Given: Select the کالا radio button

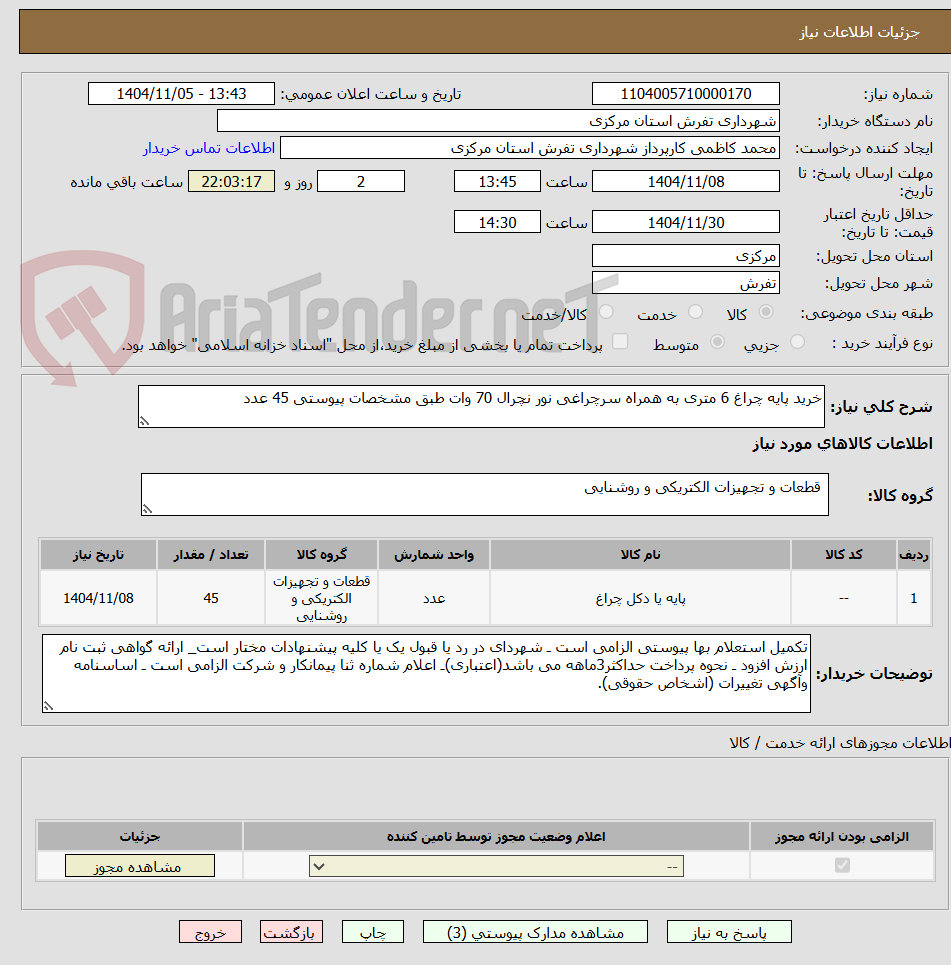Looking at the screenshot, I should coord(766,312).
